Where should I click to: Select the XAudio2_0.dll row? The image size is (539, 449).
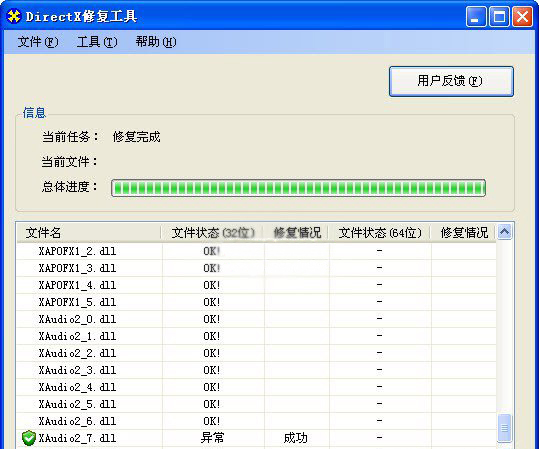pyautogui.click(x=256, y=319)
